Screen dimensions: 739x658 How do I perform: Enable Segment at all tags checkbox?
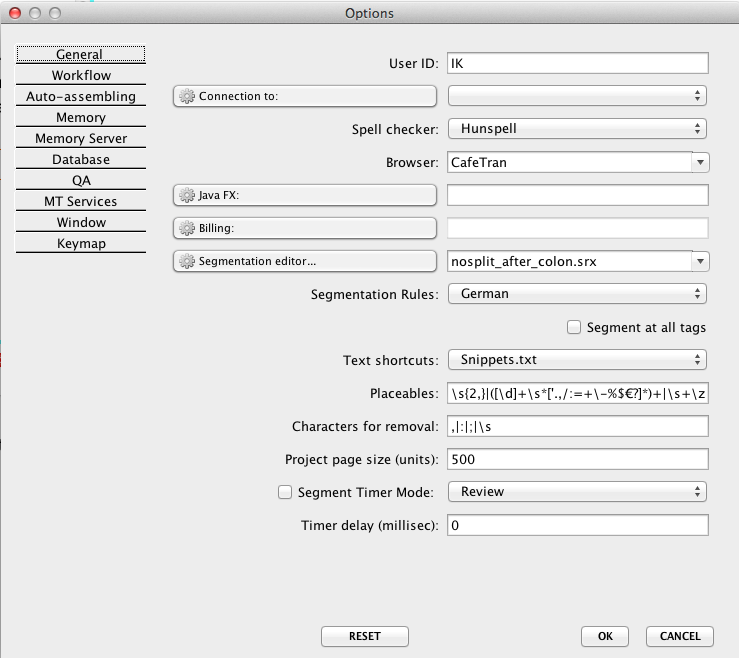(574, 327)
